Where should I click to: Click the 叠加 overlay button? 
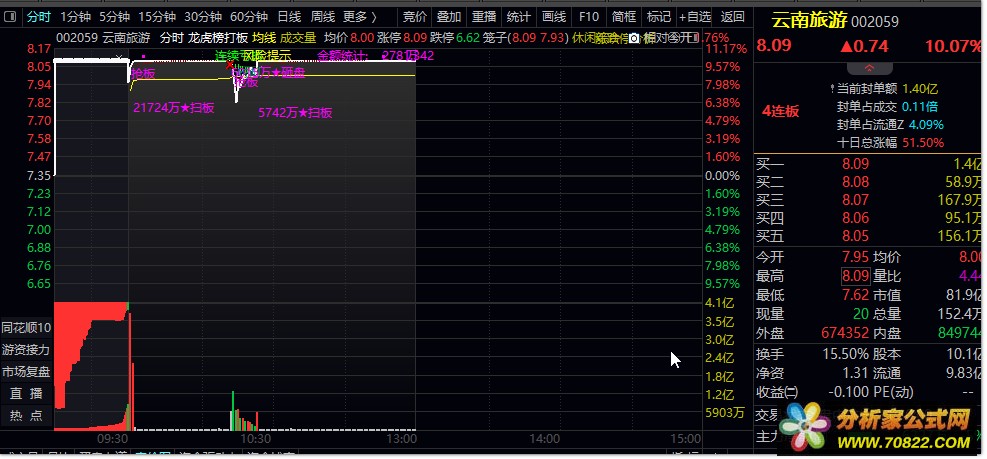[x=449, y=17]
